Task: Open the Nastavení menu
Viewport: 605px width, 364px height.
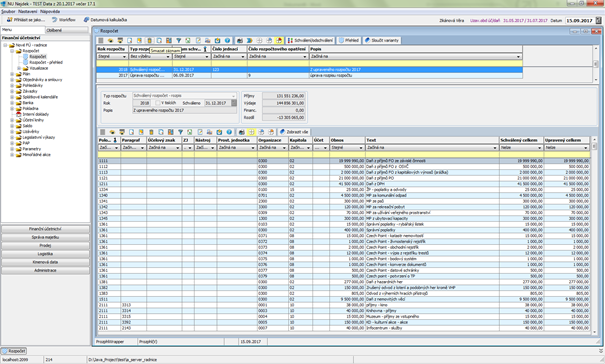Action: [28, 12]
